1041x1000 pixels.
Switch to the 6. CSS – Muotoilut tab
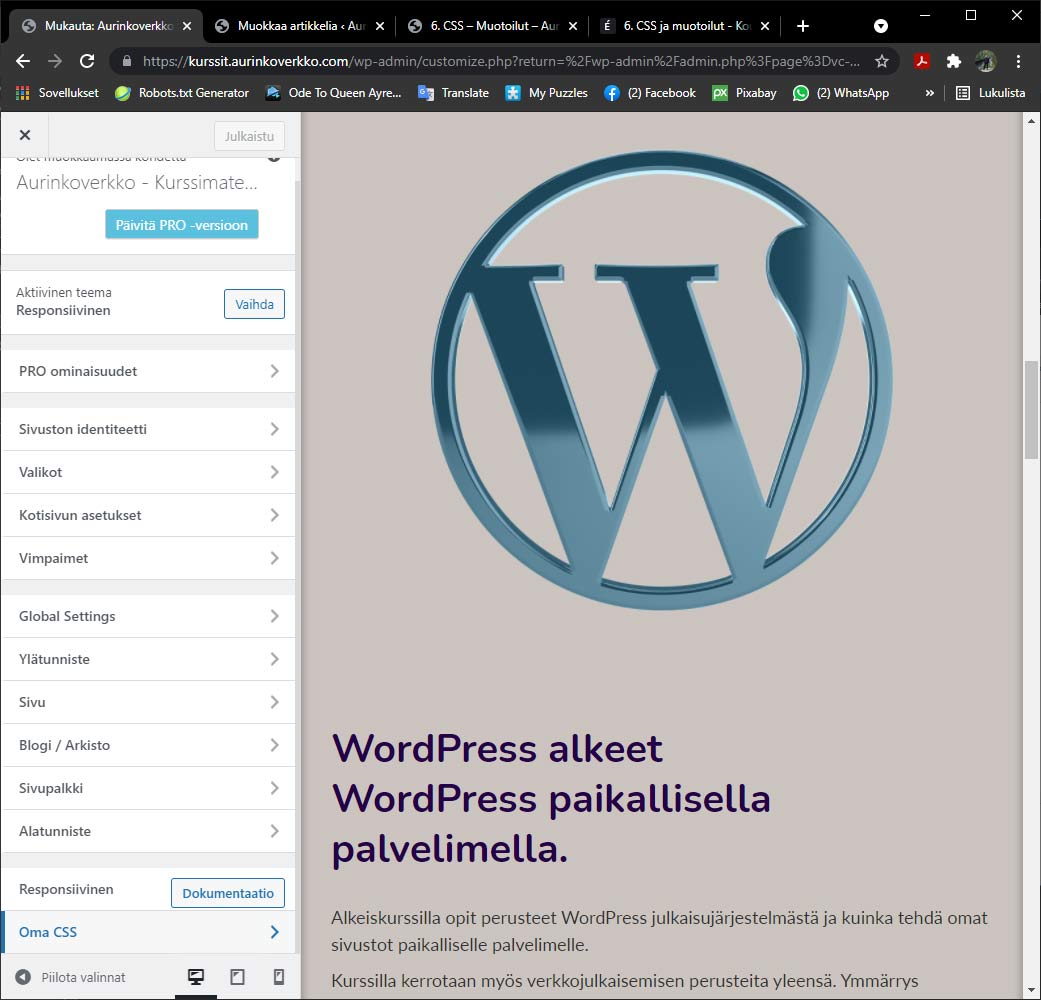(493, 26)
